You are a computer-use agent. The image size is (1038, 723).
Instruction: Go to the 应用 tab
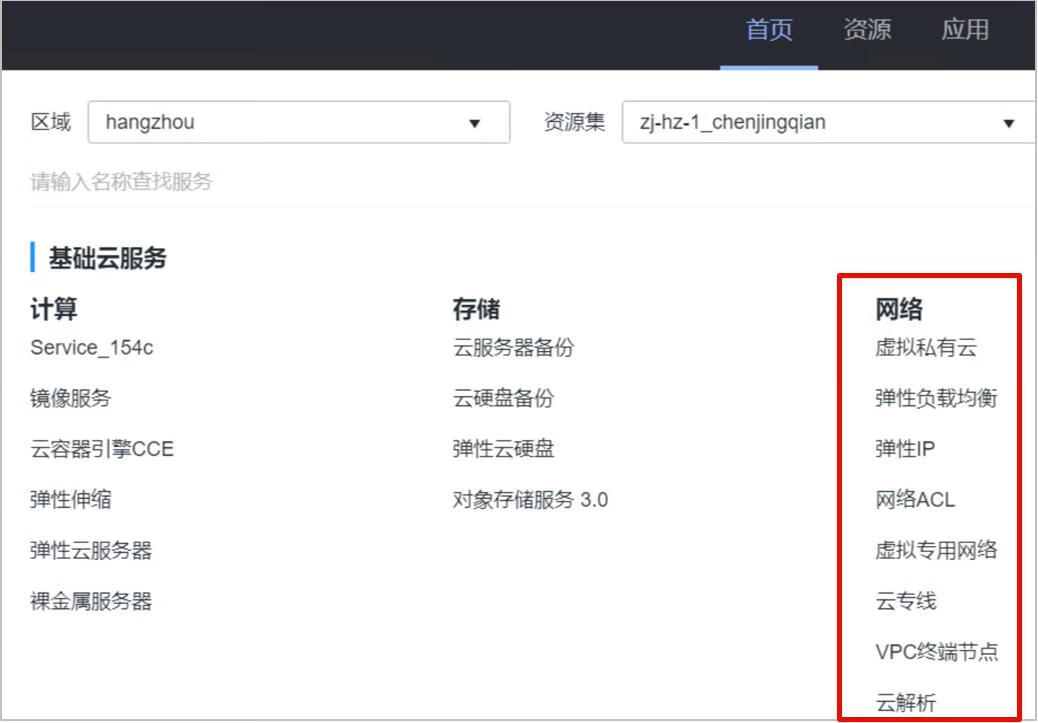[965, 30]
